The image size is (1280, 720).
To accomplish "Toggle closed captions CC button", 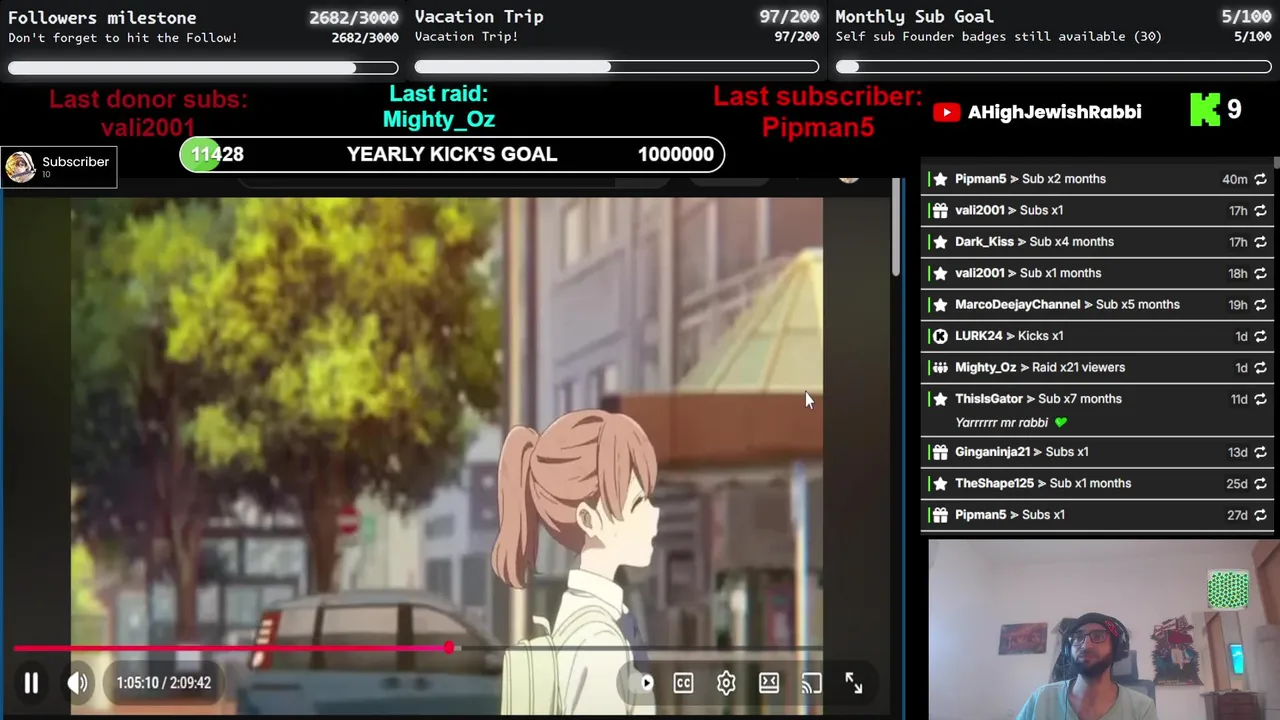I will tap(683, 683).
